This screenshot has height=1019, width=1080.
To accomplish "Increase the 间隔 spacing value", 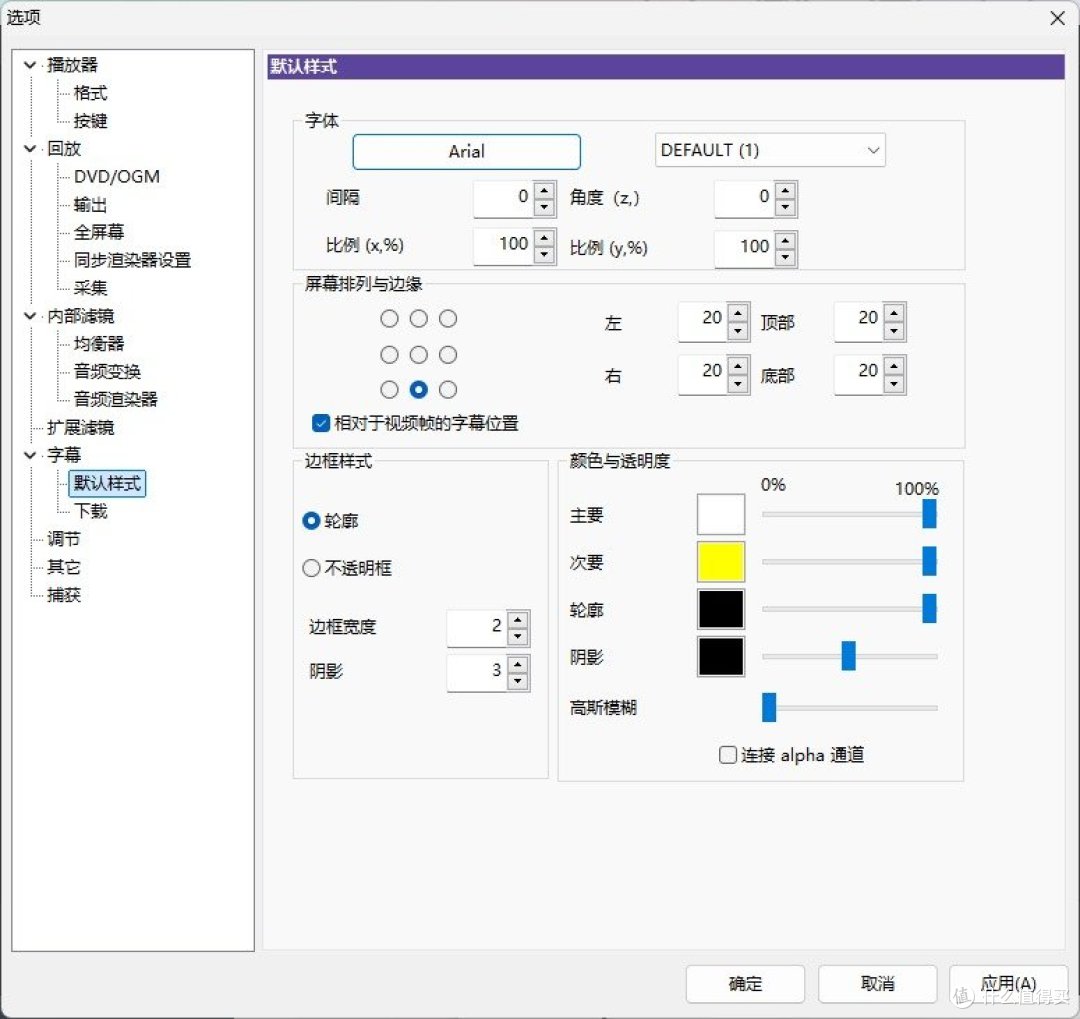I will coord(544,190).
